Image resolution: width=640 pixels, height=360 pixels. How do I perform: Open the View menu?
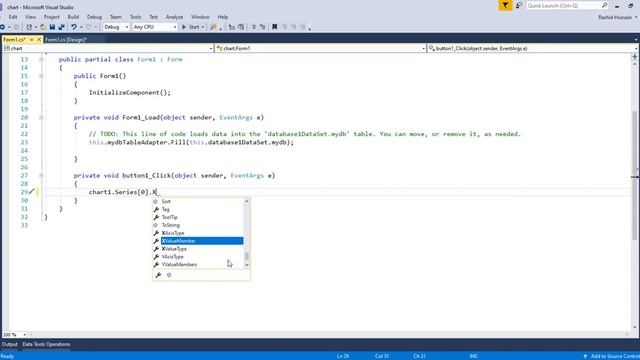[31, 17]
